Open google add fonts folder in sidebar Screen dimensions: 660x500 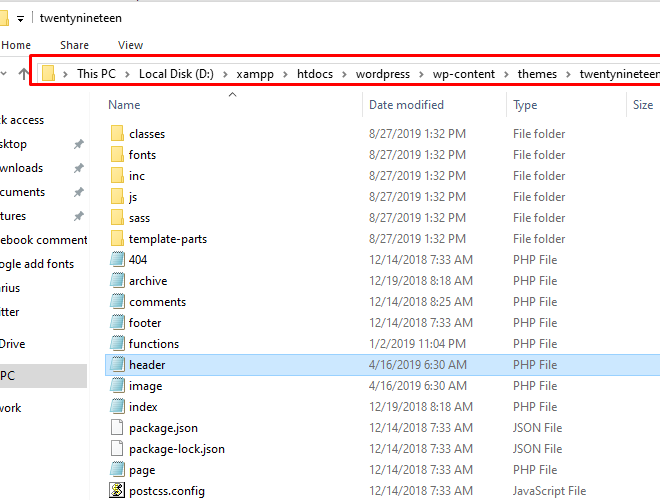tap(37, 264)
